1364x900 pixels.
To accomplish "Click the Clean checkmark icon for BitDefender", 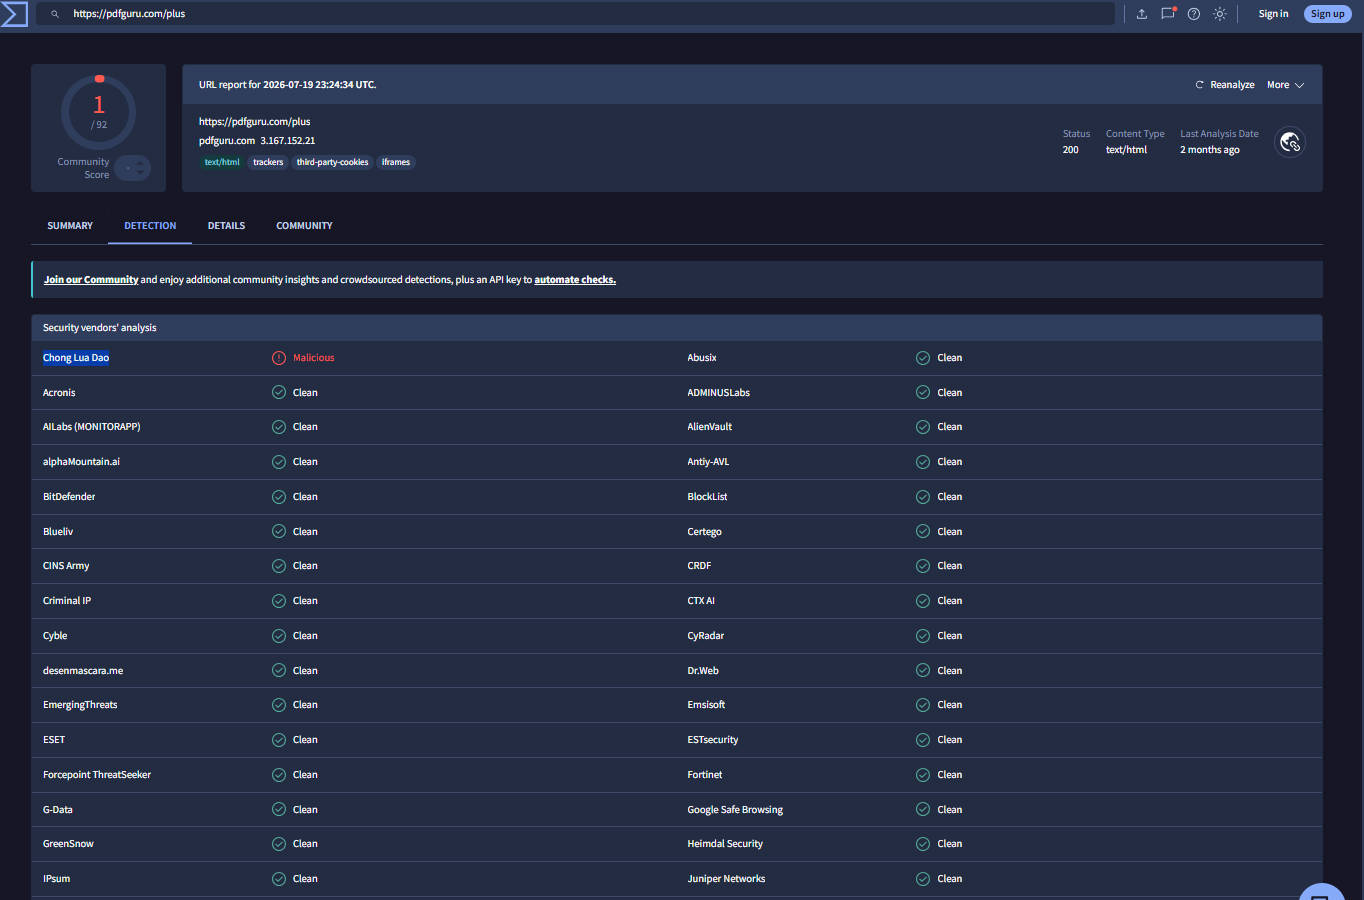I will click(279, 497).
